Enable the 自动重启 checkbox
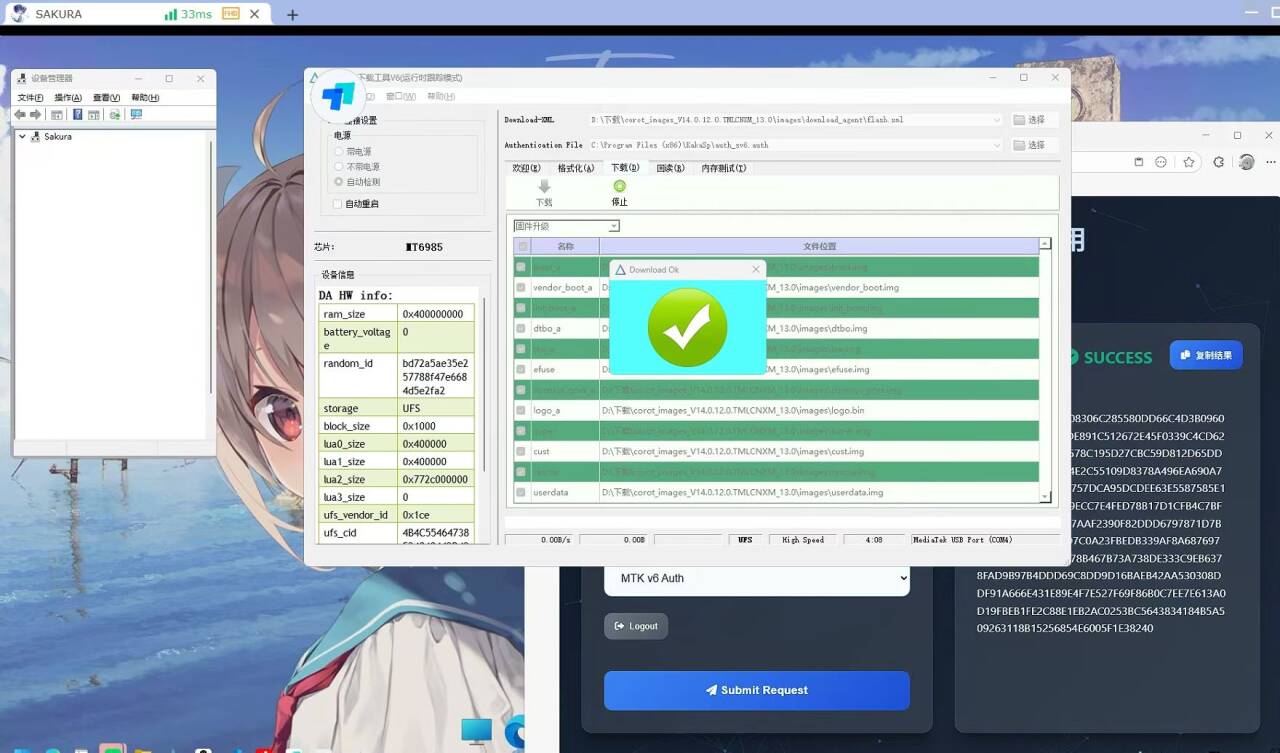This screenshot has height=753, width=1280. 338,204
